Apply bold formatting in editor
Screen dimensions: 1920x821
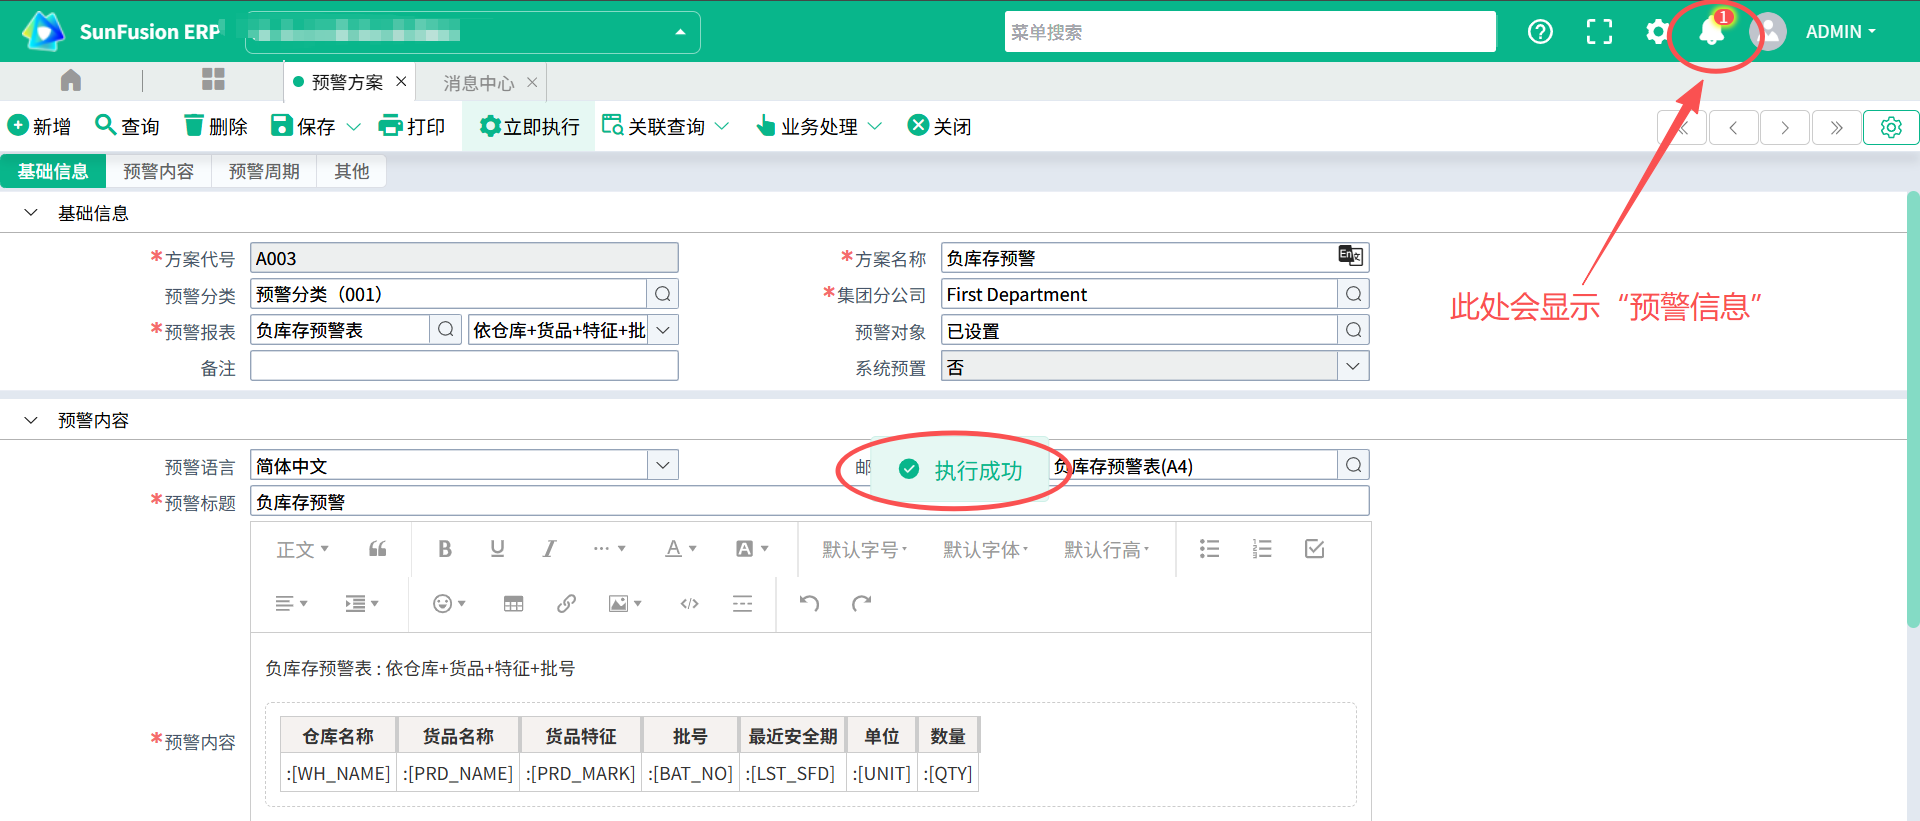[445, 549]
